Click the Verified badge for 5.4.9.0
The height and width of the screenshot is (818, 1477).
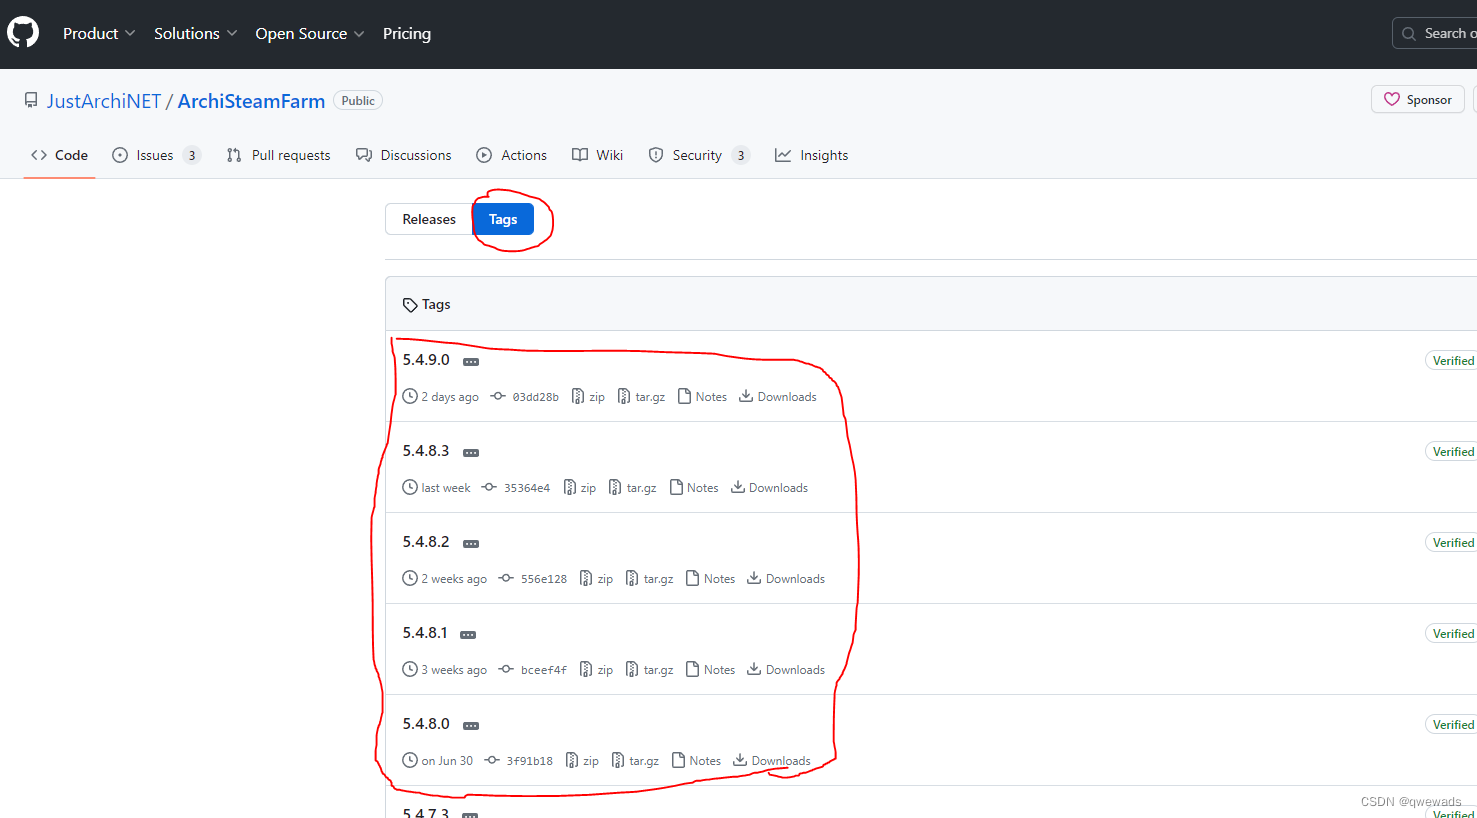(1452, 361)
